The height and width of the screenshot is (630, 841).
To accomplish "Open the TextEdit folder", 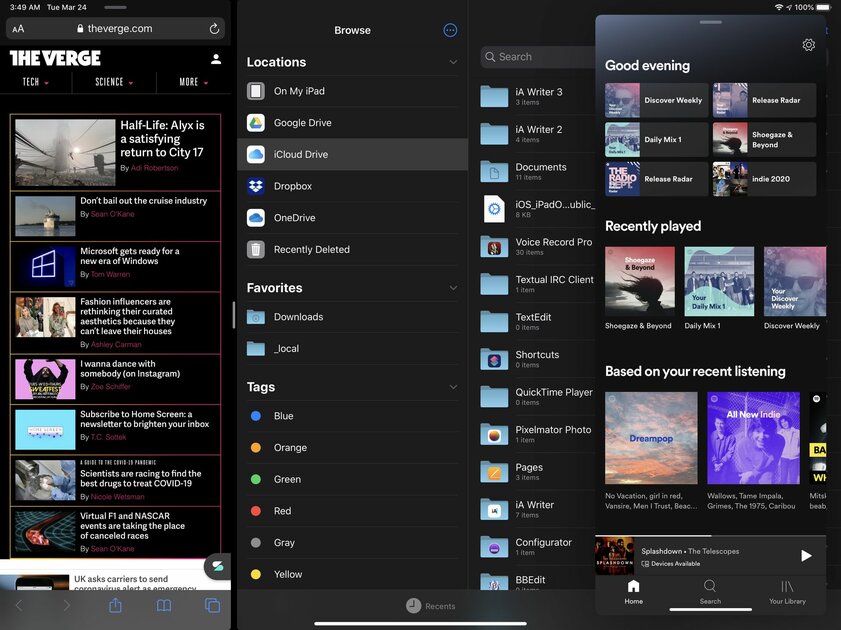I will pyautogui.click(x=537, y=322).
